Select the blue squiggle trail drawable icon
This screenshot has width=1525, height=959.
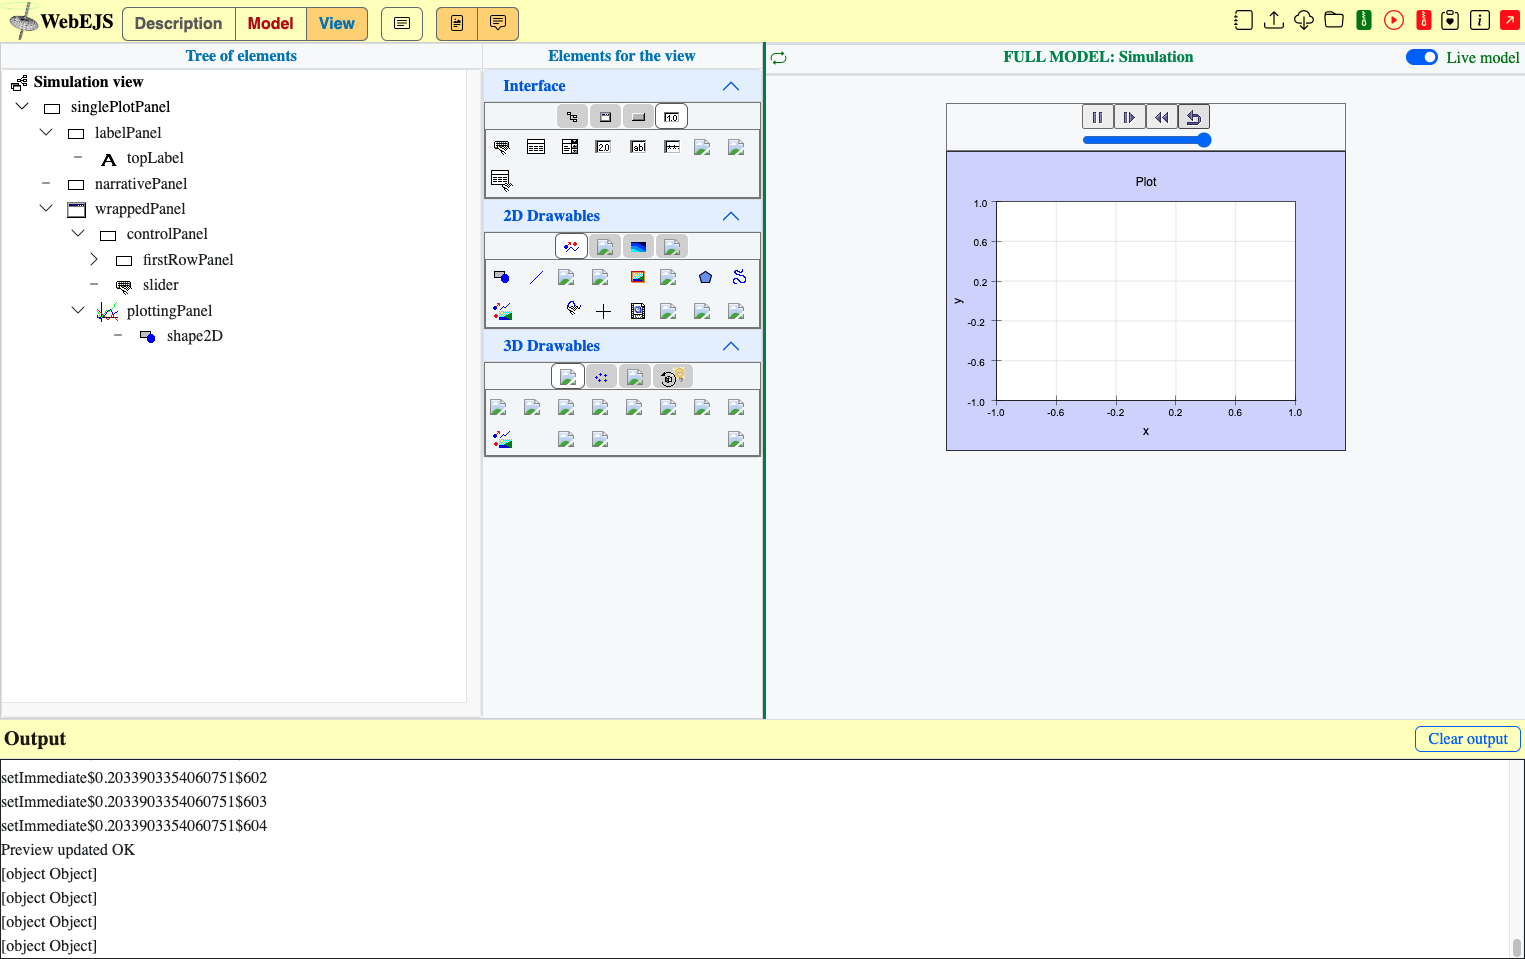[x=739, y=277]
